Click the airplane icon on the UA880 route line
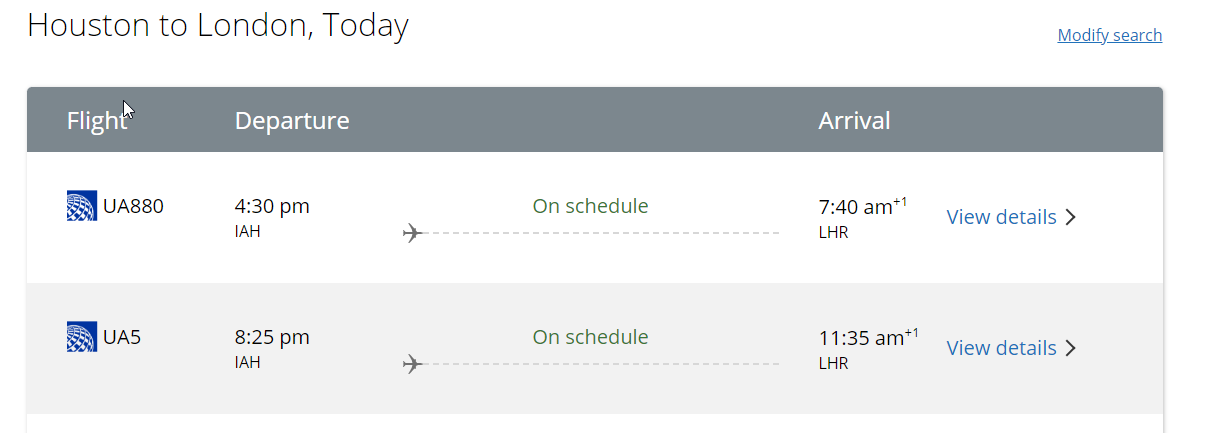 pyautogui.click(x=412, y=233)
